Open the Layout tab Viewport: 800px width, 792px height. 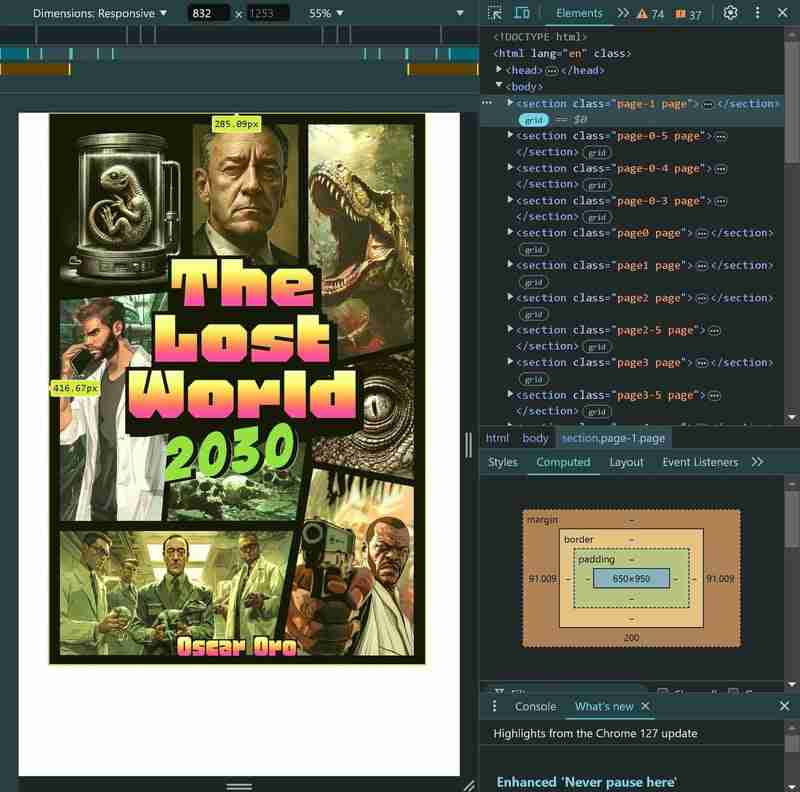tap(626, 462)
